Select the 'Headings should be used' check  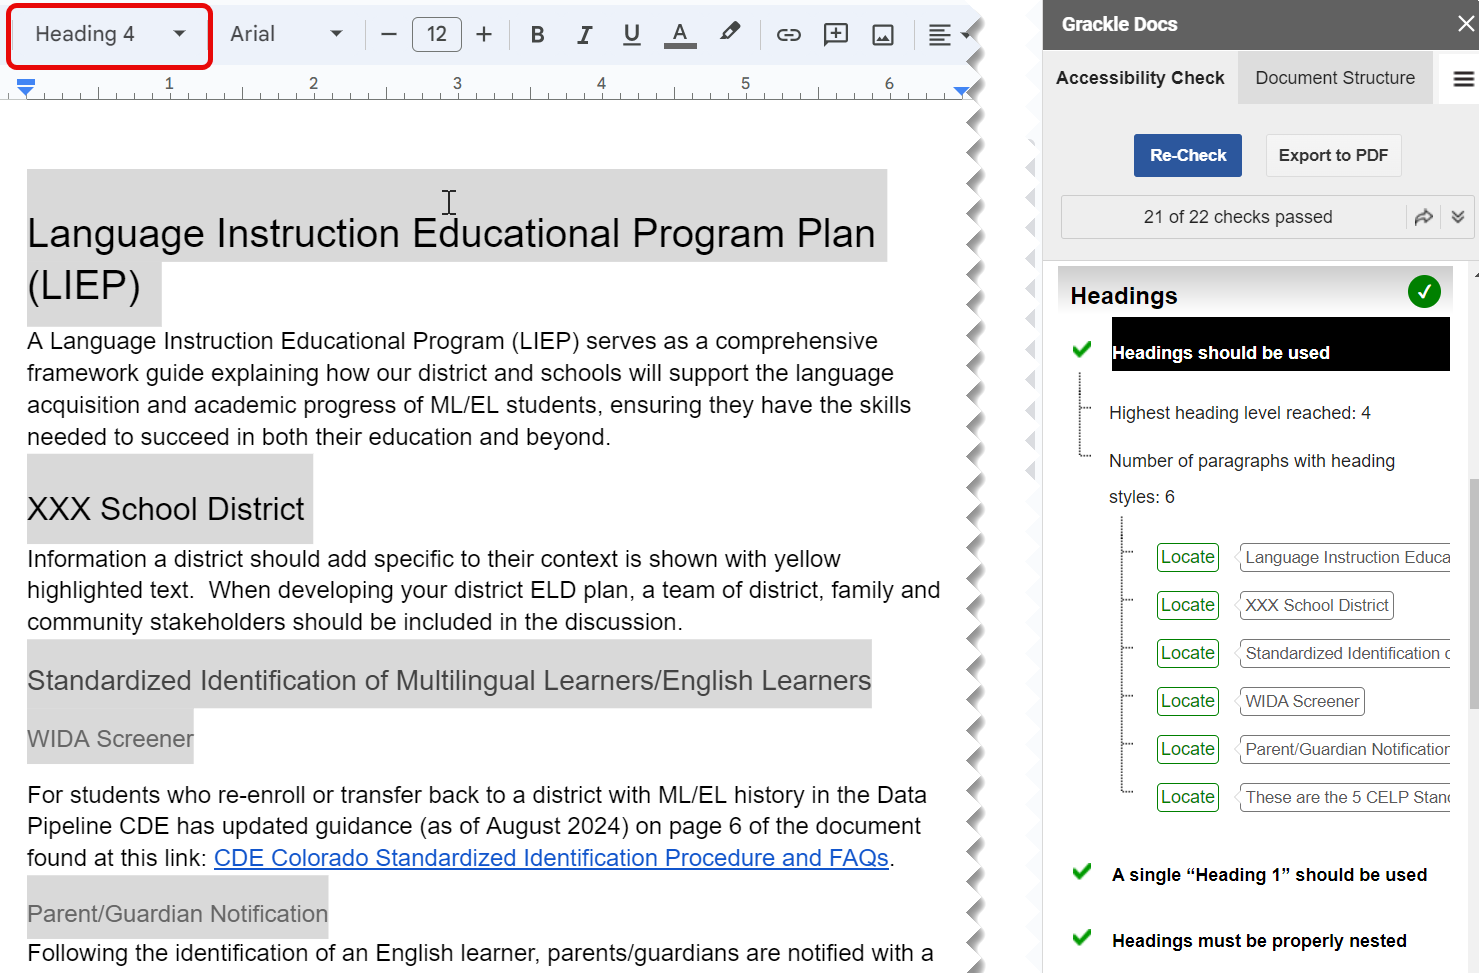click(x=1280, y=345)
